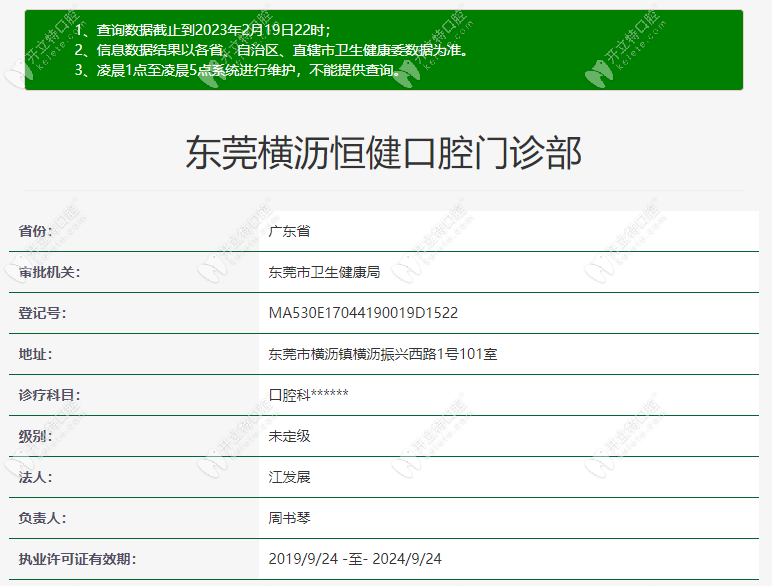This screenshot has width=772, height=586.
Task: Select the 省份 field label
Action: pos(36,231)
